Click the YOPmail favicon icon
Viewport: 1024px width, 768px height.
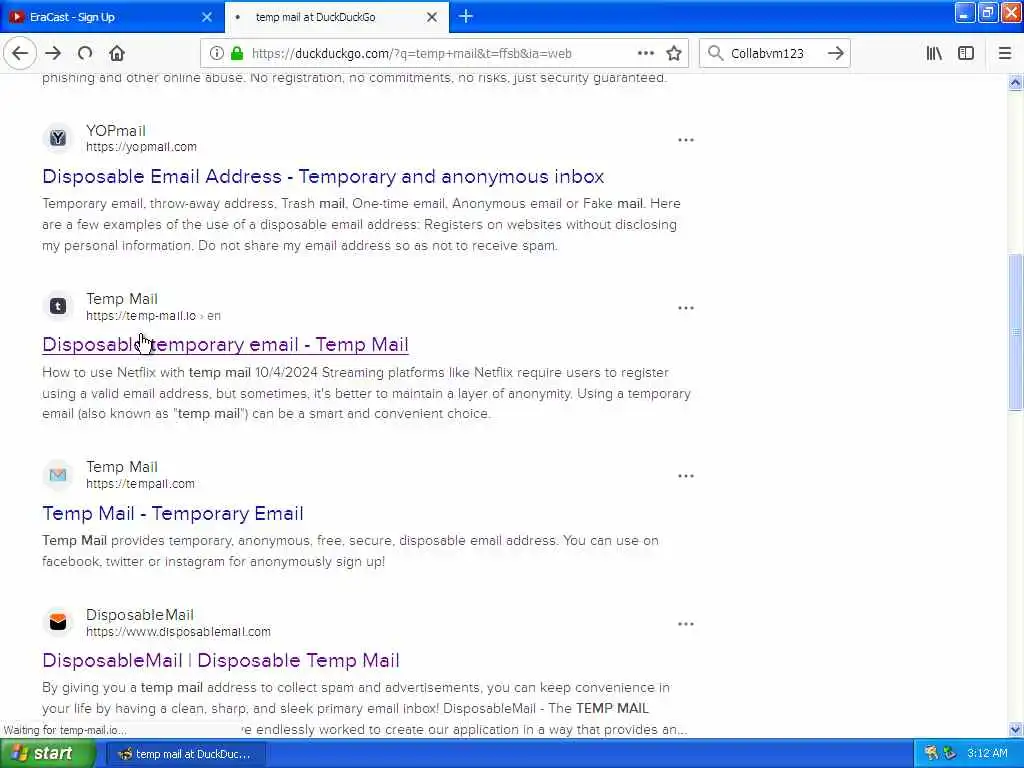pyautogui.click(x=57, y=138)
